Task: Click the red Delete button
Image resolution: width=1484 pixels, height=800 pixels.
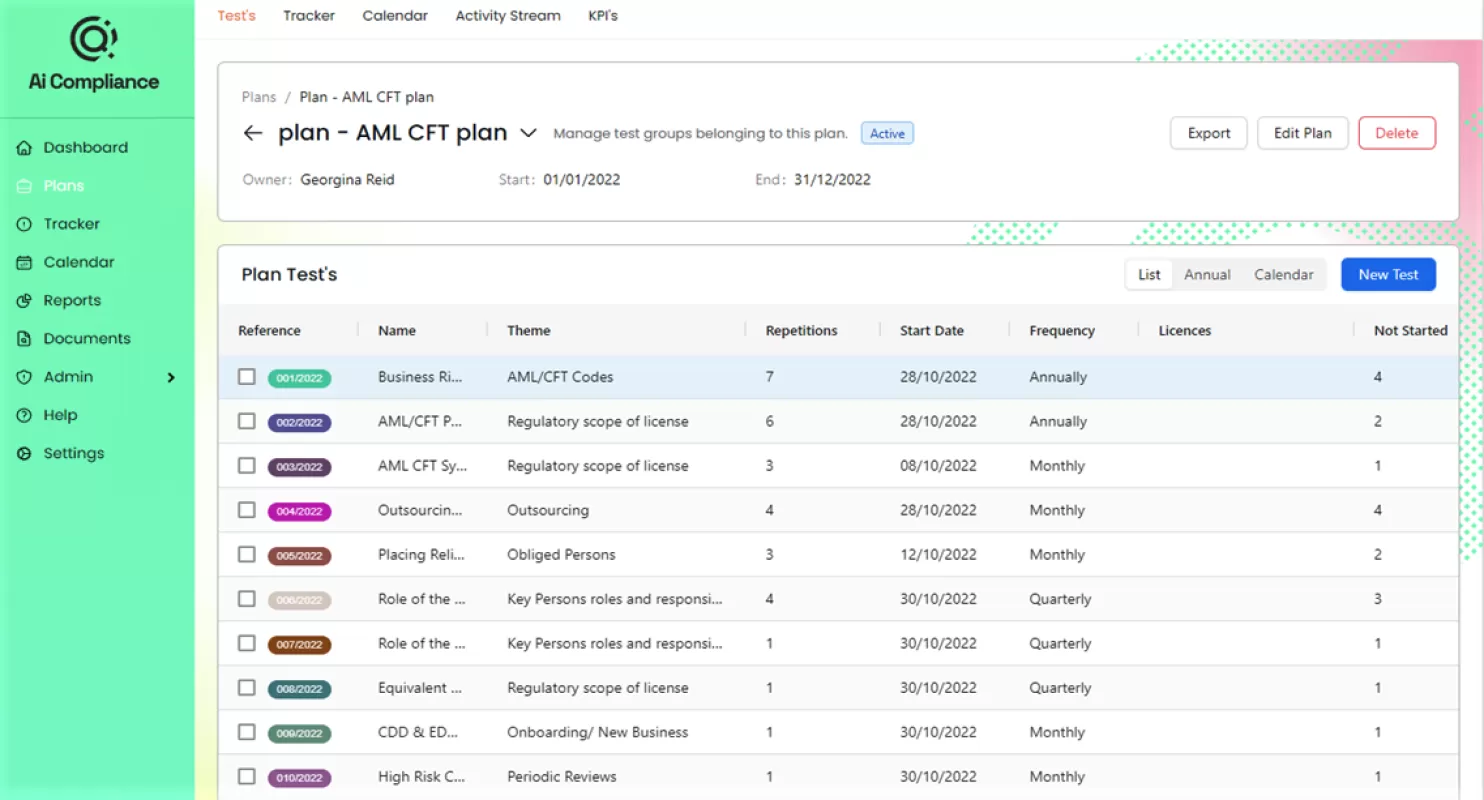Action: pos(1397,133)
